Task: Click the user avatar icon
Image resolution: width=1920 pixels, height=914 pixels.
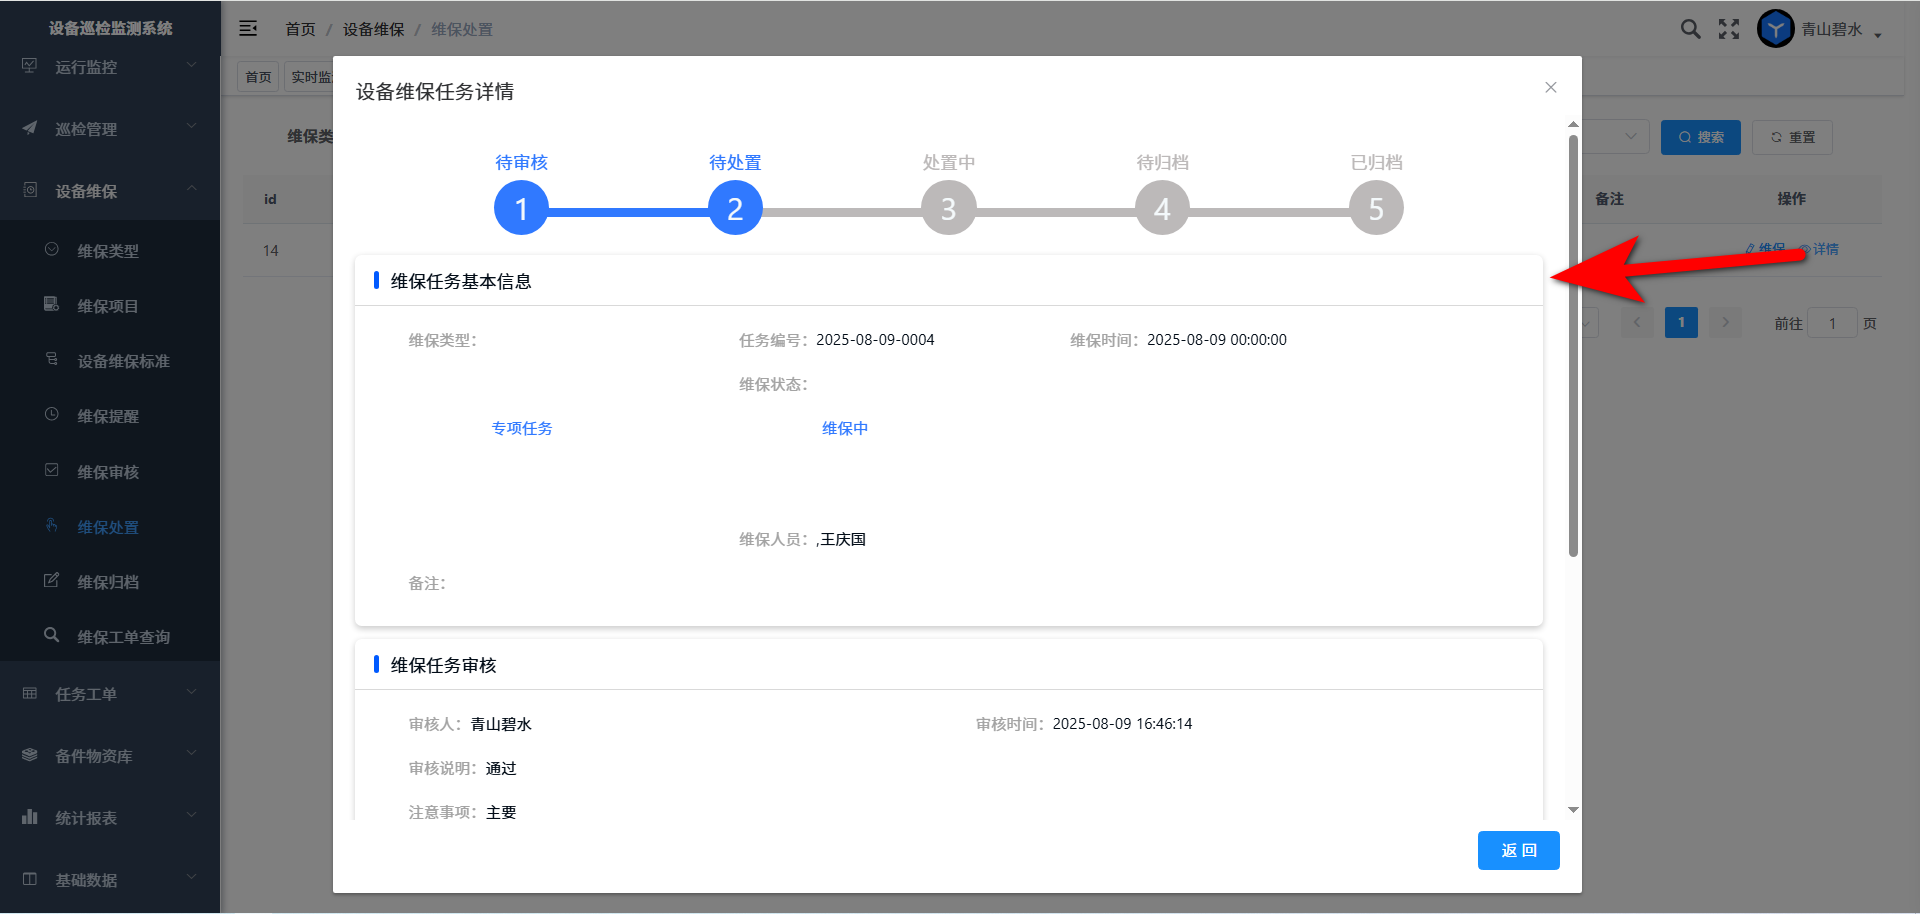Action: tap(1775, 29)
